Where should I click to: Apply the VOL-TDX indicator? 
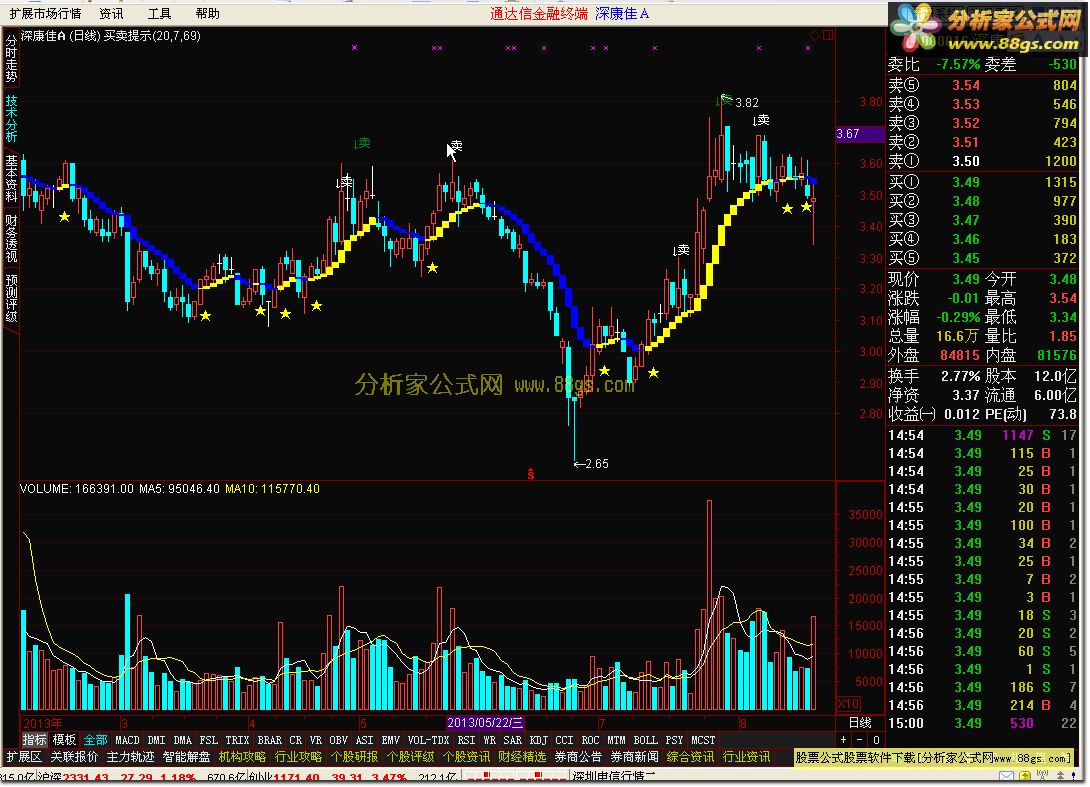428,740
